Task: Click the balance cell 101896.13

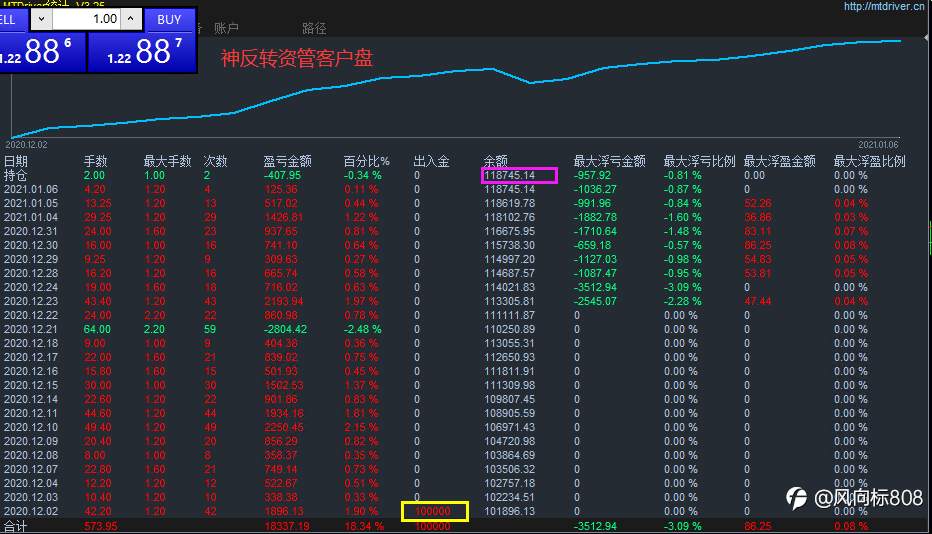Action: pyautogui.click(x=509, y=511)
